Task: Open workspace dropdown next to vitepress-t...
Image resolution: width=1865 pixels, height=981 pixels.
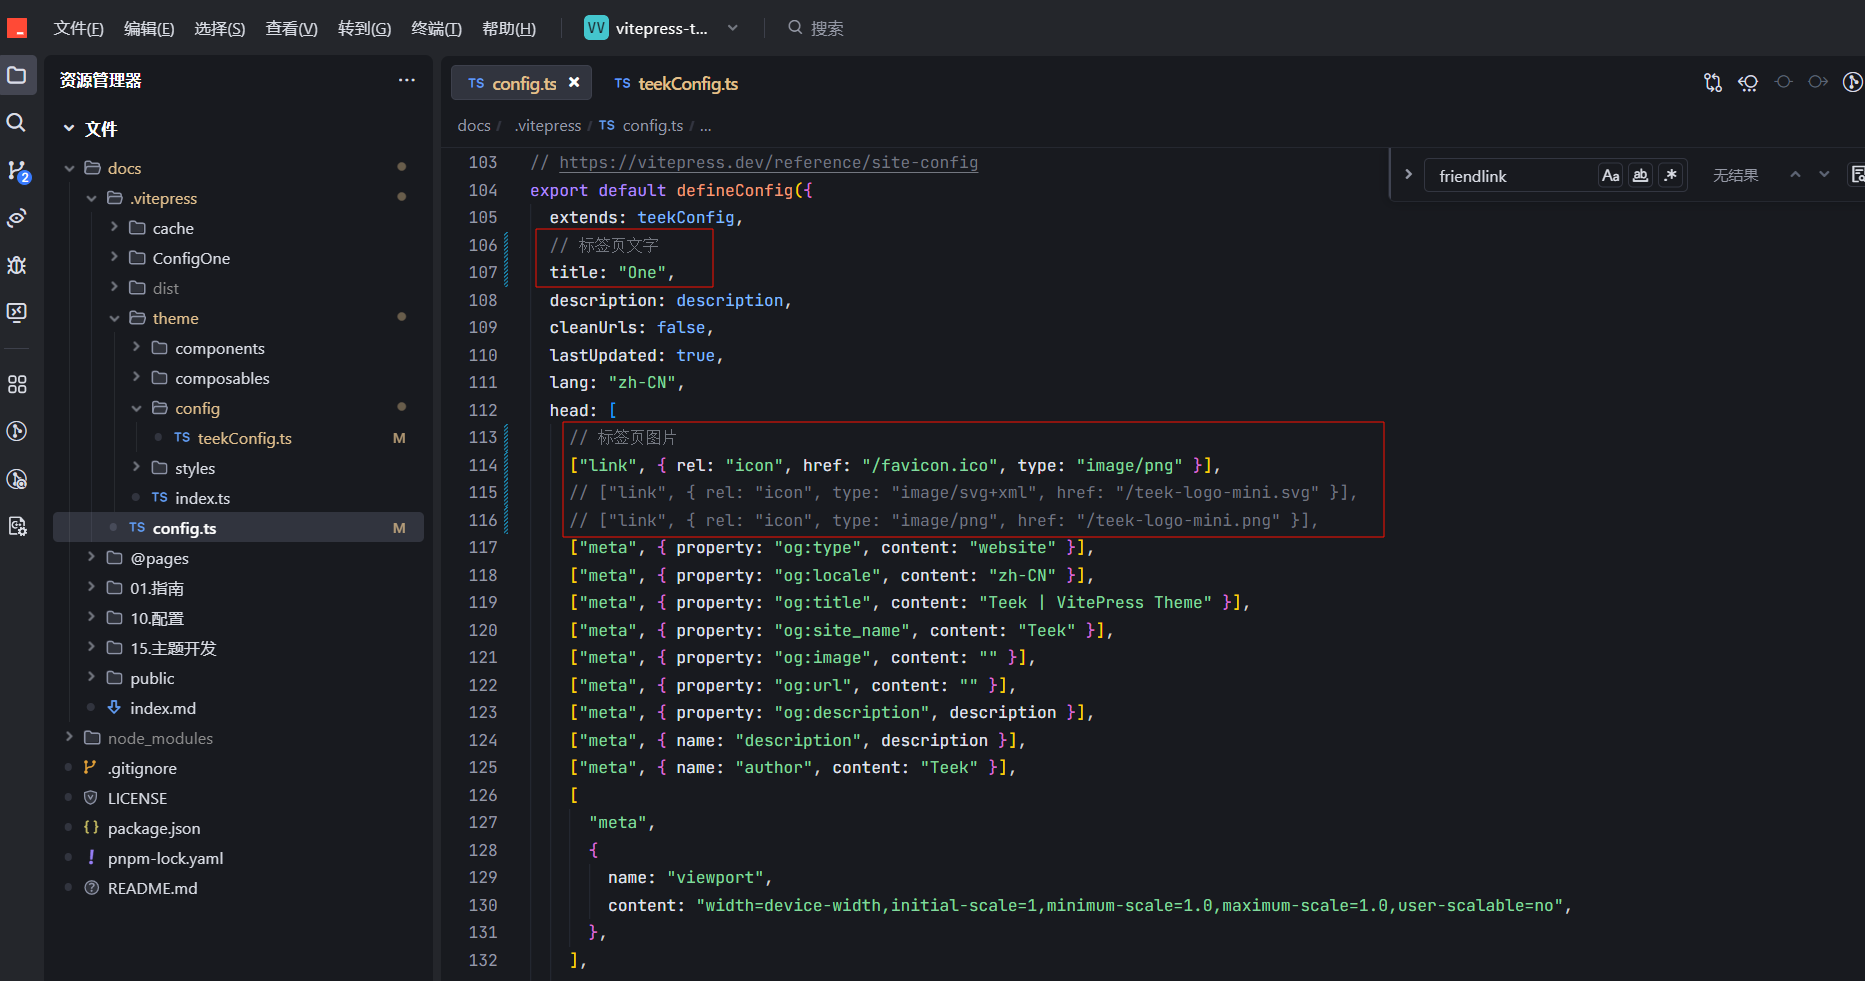Action: 733,28
